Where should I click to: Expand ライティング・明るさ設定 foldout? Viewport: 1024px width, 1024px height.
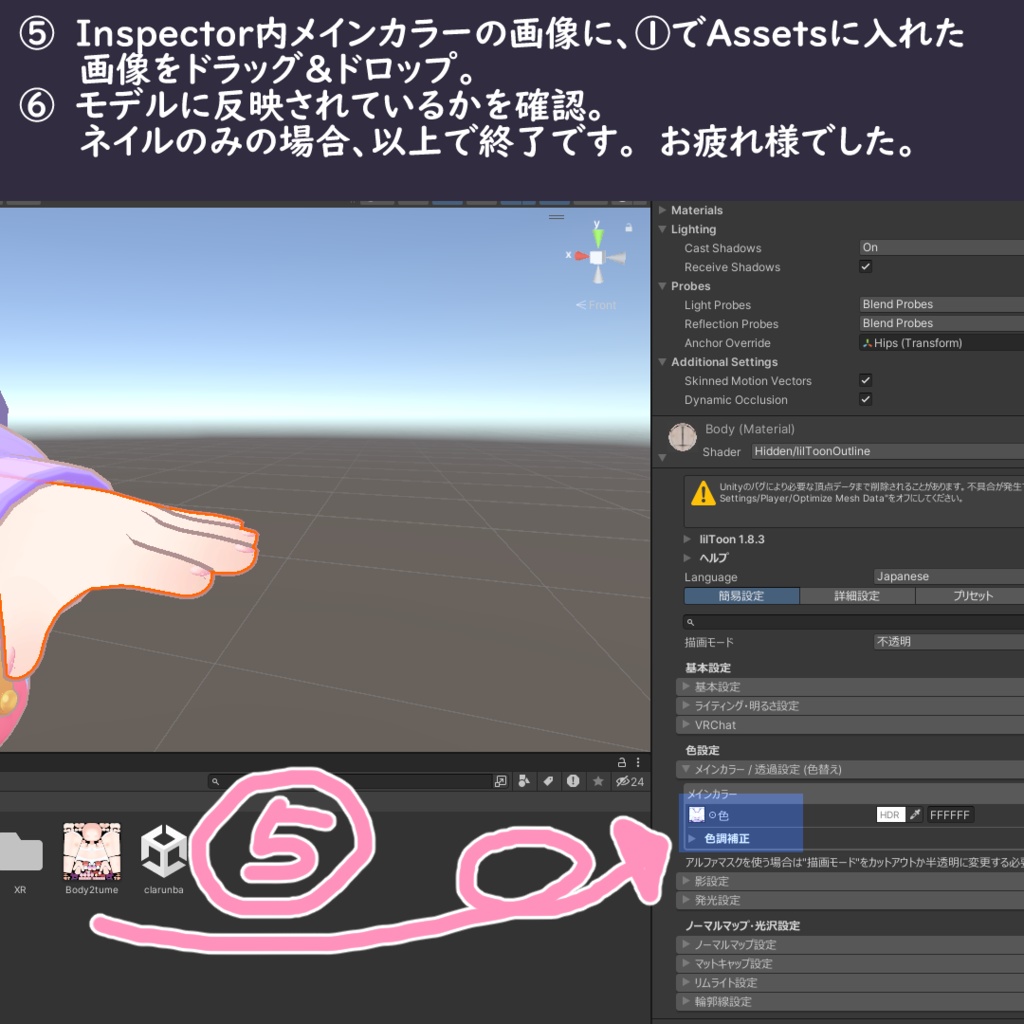click(850, 706)
